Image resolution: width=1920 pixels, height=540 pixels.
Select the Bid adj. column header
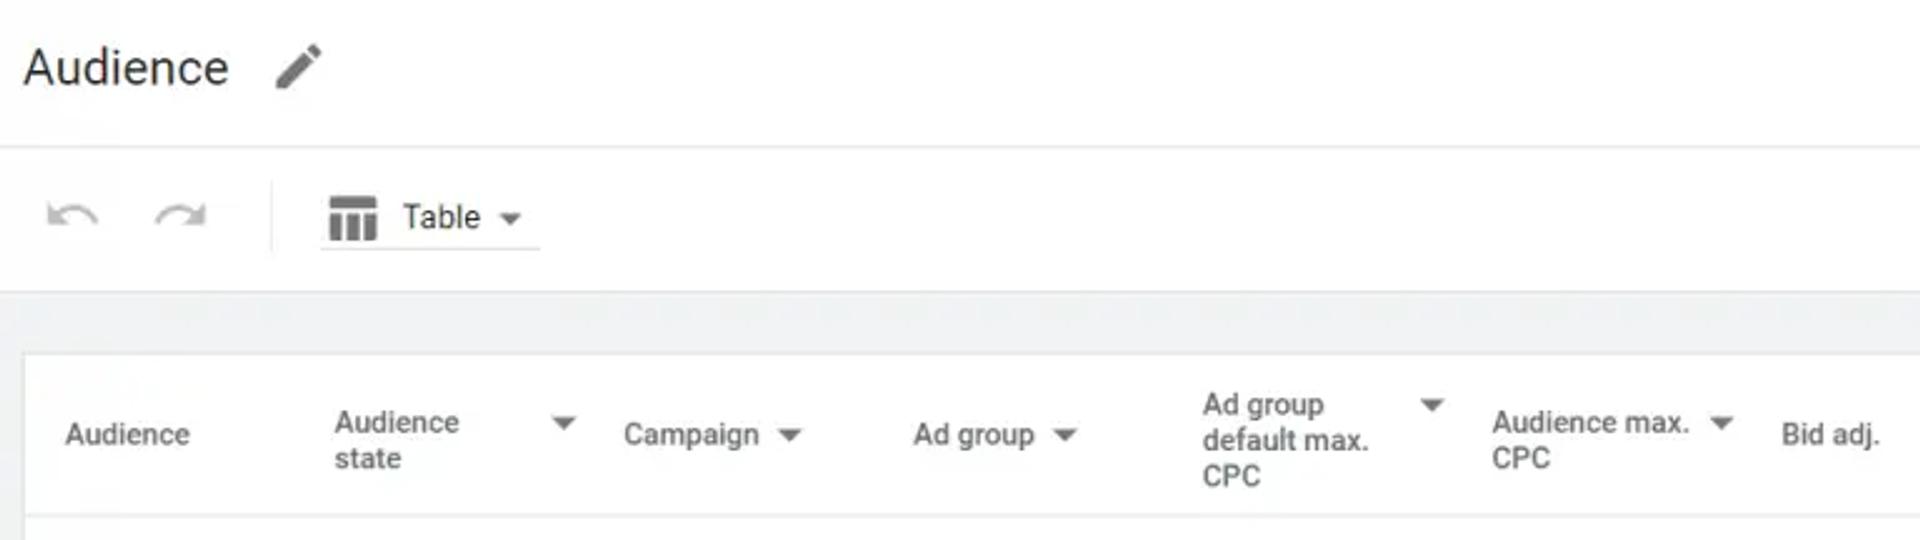coord(1830,435)
